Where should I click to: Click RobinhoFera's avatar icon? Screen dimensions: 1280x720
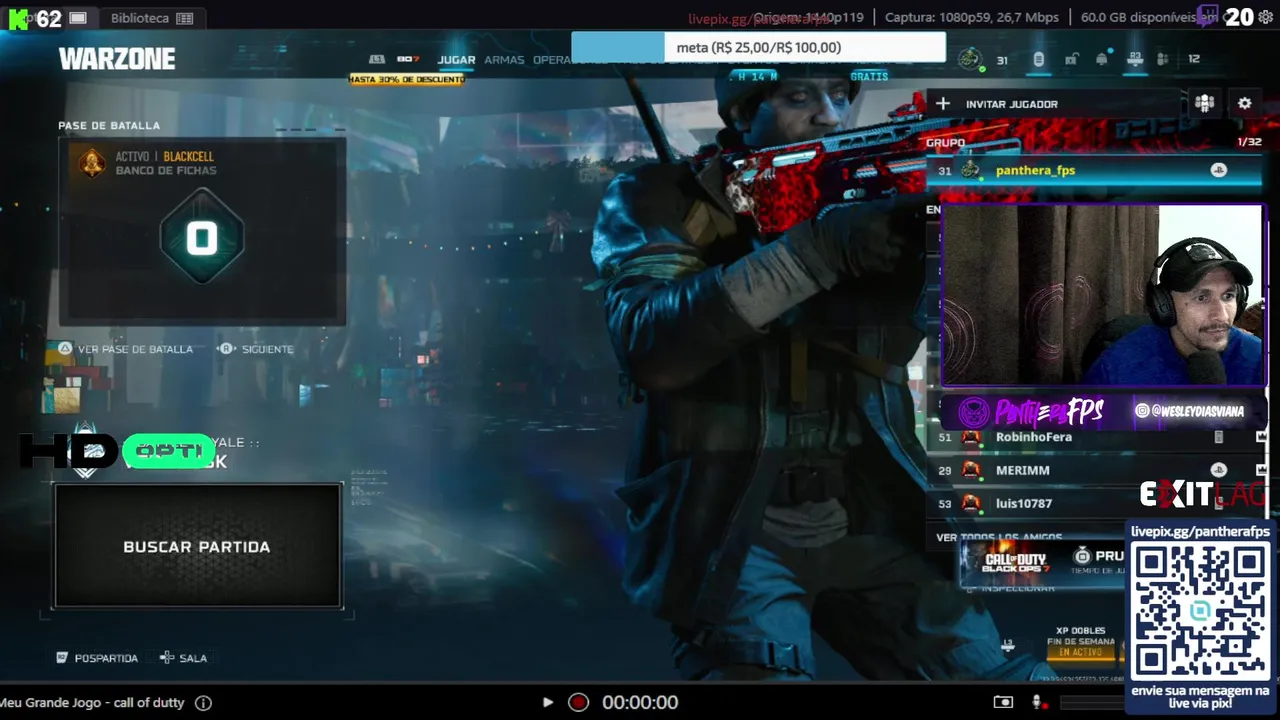point(970,437)
